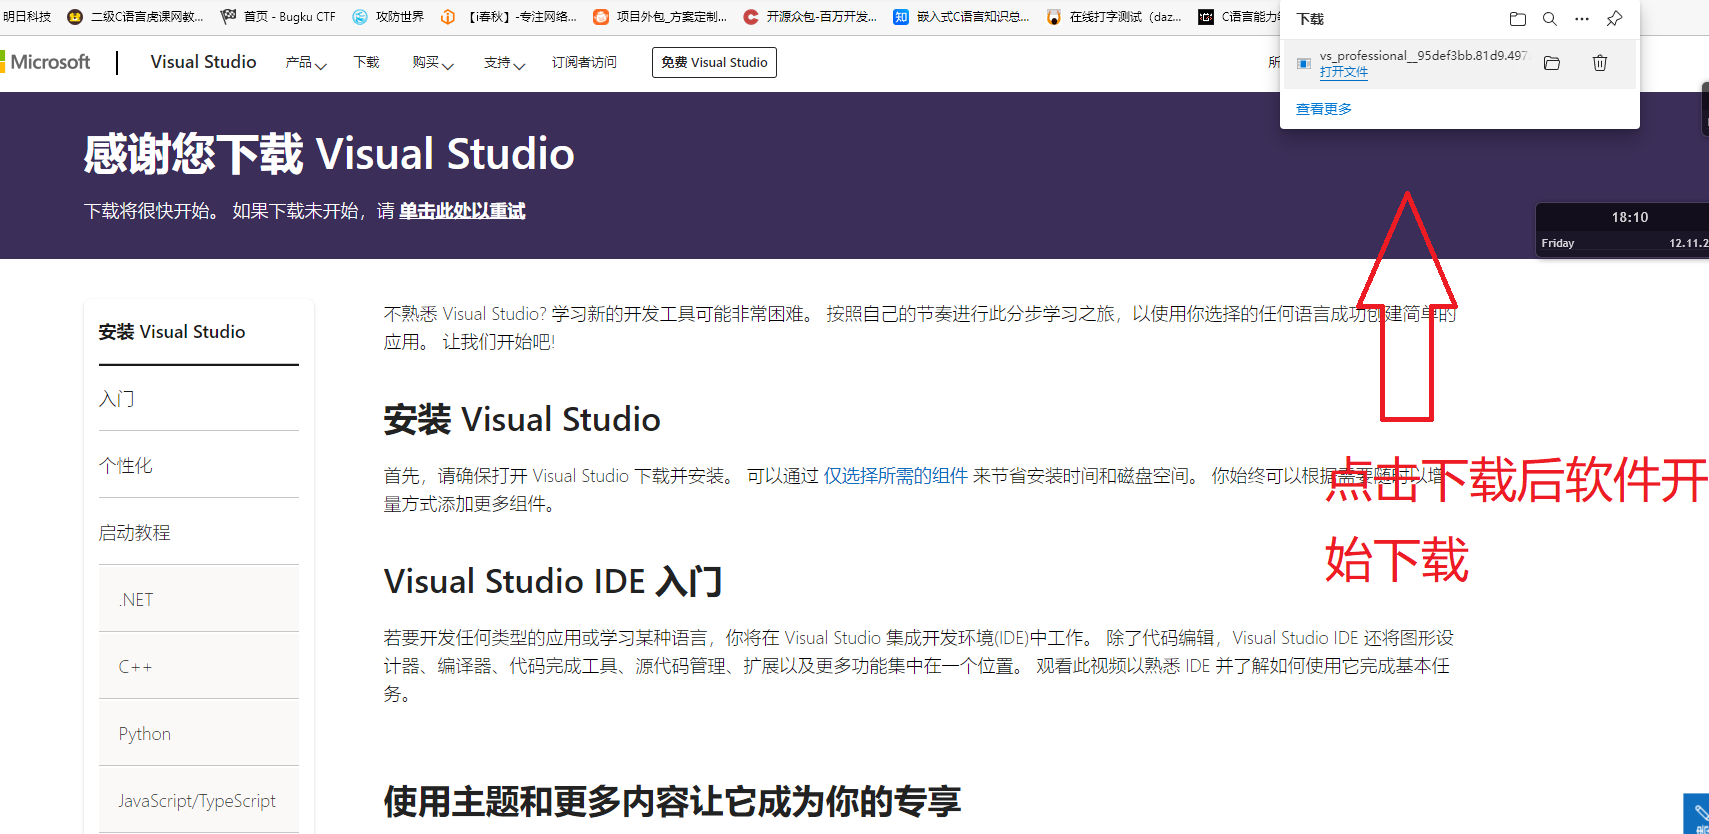Open more options in the downloads panel

click(1581, 19)
